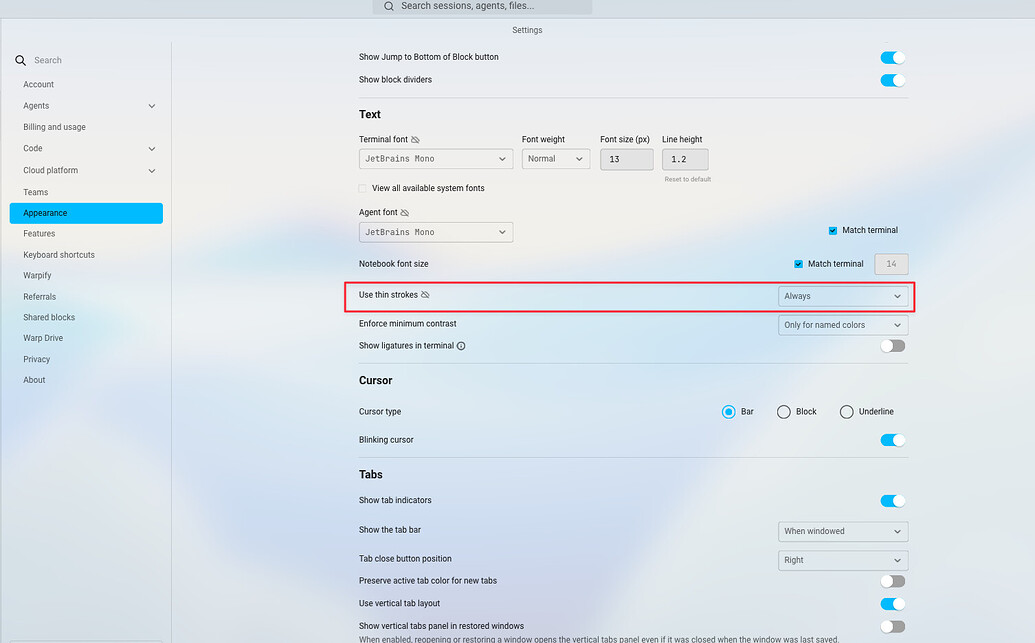Open Warpify settings page

tap(37, 276)
